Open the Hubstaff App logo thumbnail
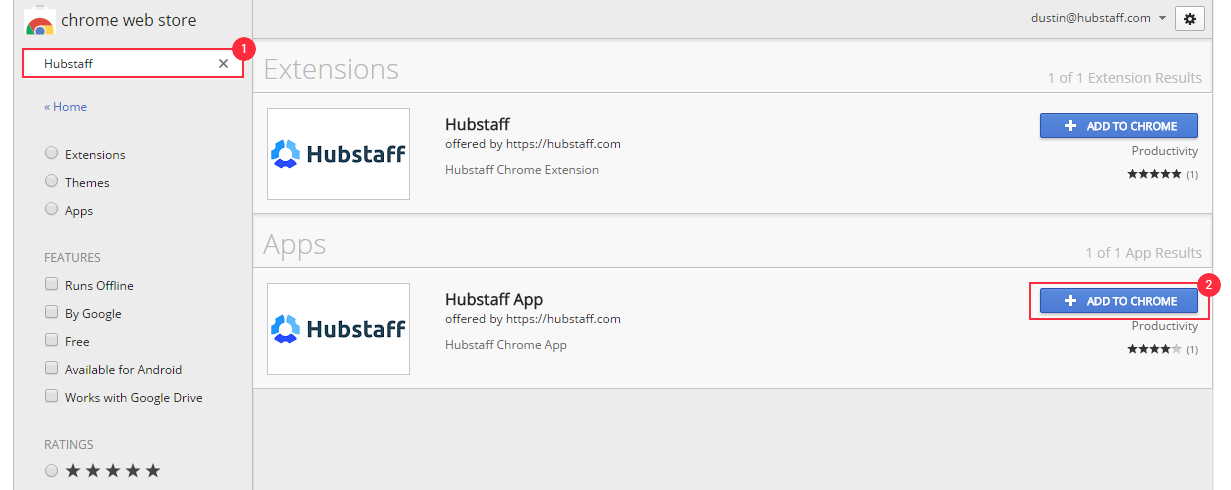Image resolution: width=1231 pixels, height=490 pixels. 338,329
